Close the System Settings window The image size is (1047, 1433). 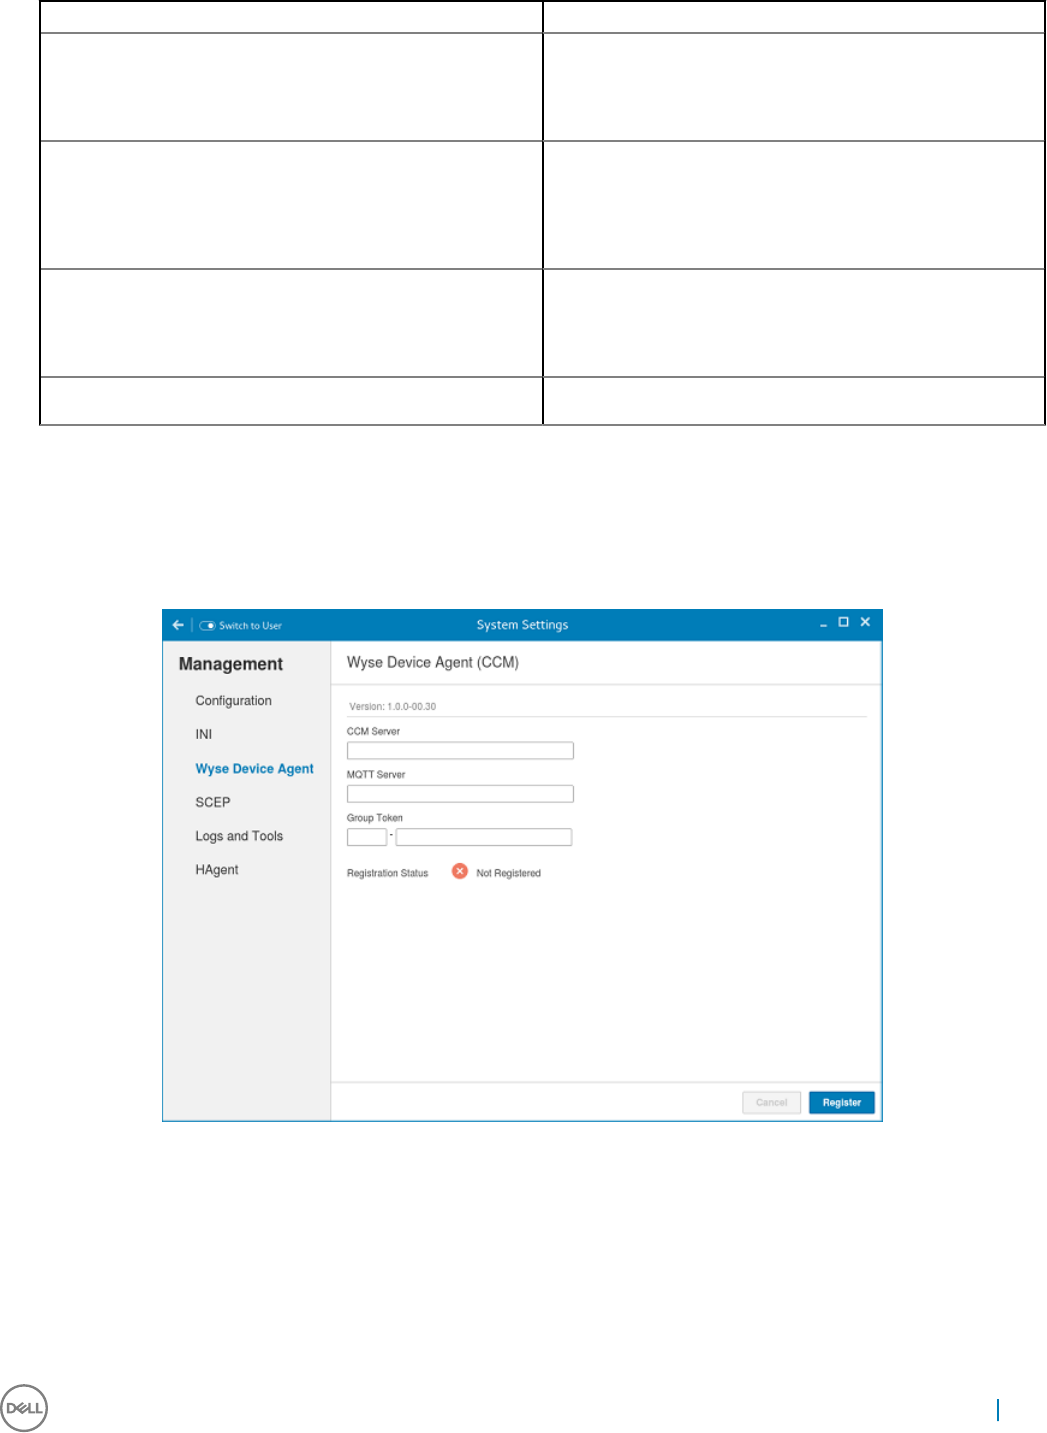point(866,622)
